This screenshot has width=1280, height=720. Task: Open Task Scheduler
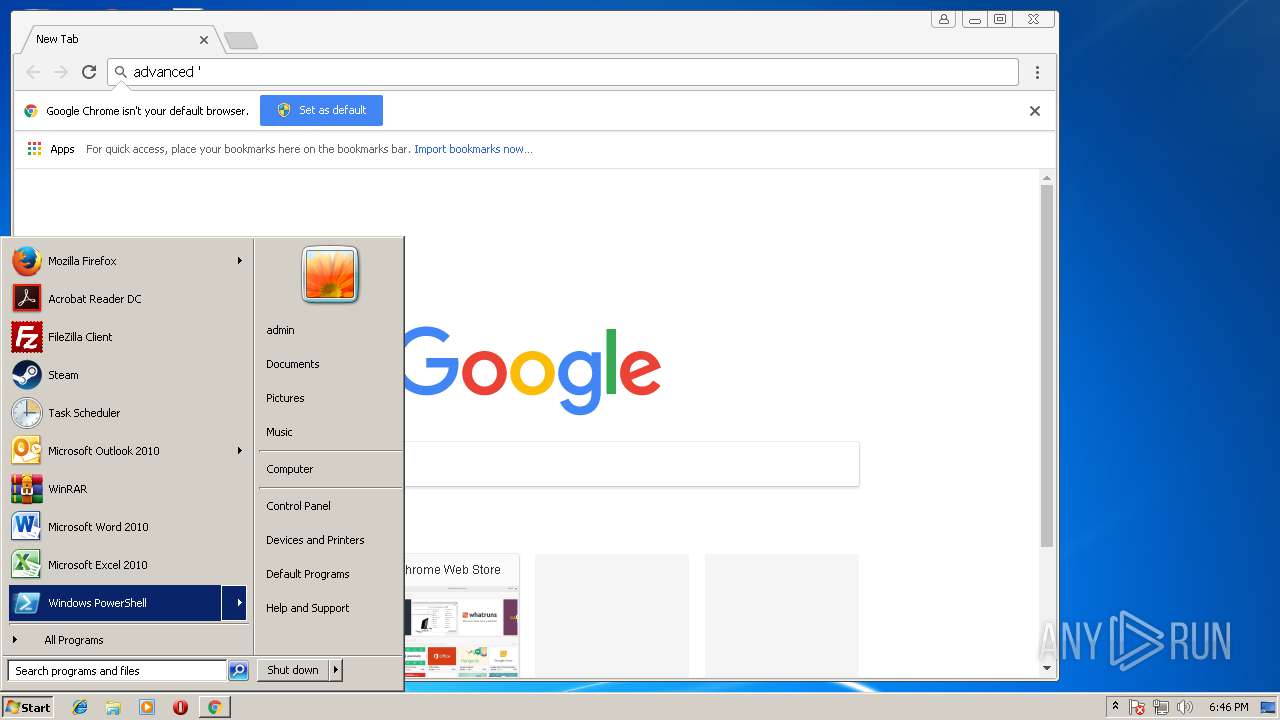(127, 413)
